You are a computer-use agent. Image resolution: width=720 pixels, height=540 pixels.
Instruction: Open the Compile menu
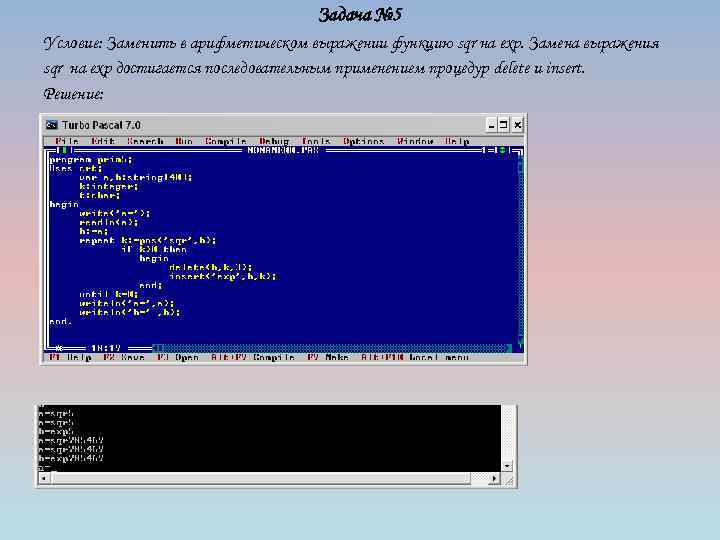pos(225,141)
